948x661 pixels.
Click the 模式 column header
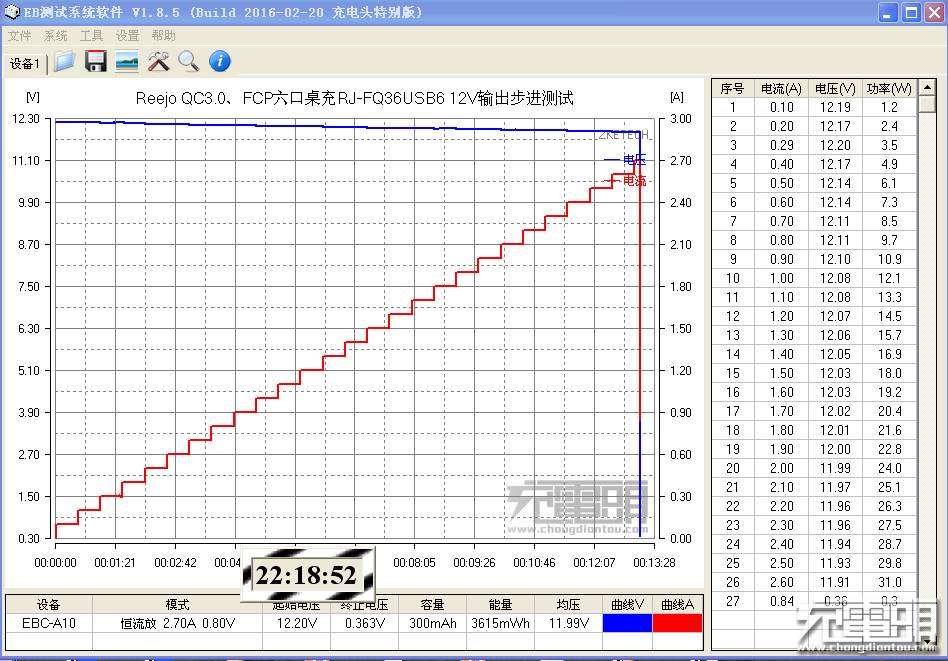[177, 604]
